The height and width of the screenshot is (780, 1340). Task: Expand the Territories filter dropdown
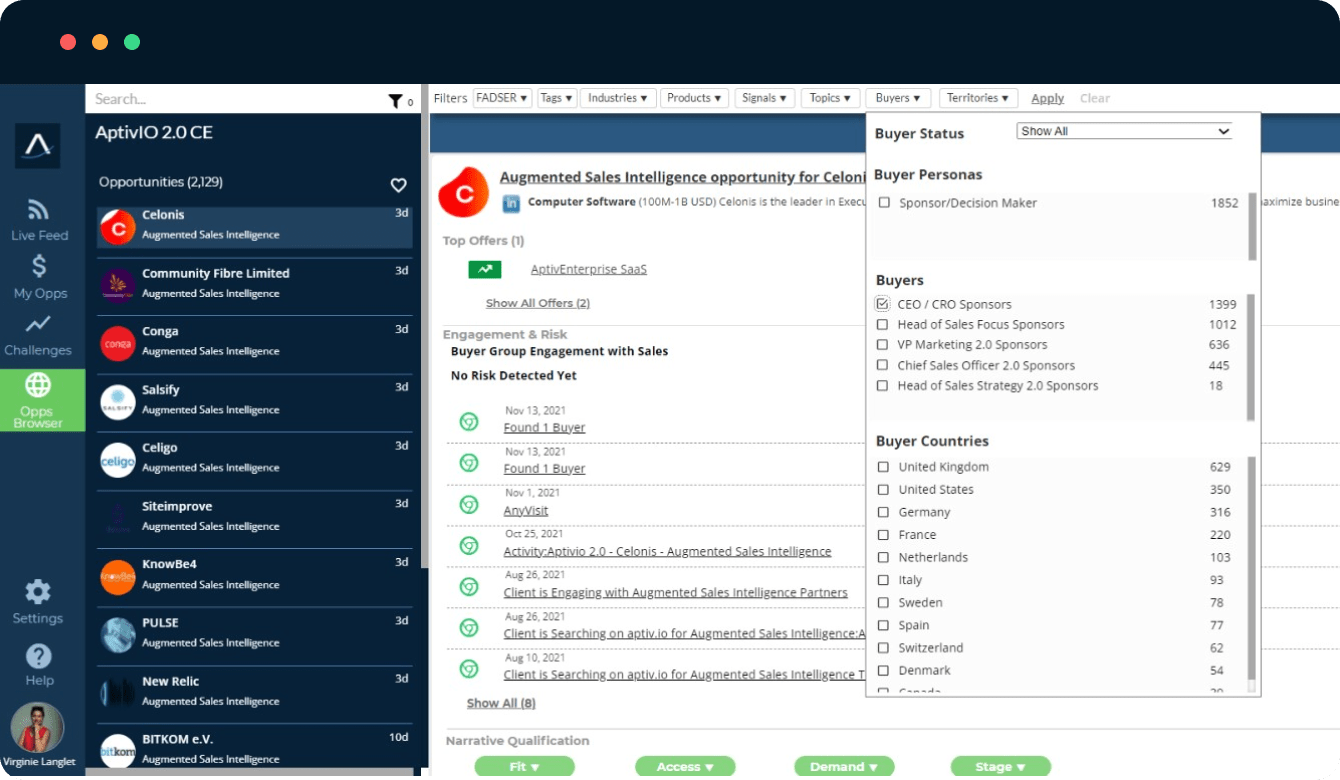[978, 98]
